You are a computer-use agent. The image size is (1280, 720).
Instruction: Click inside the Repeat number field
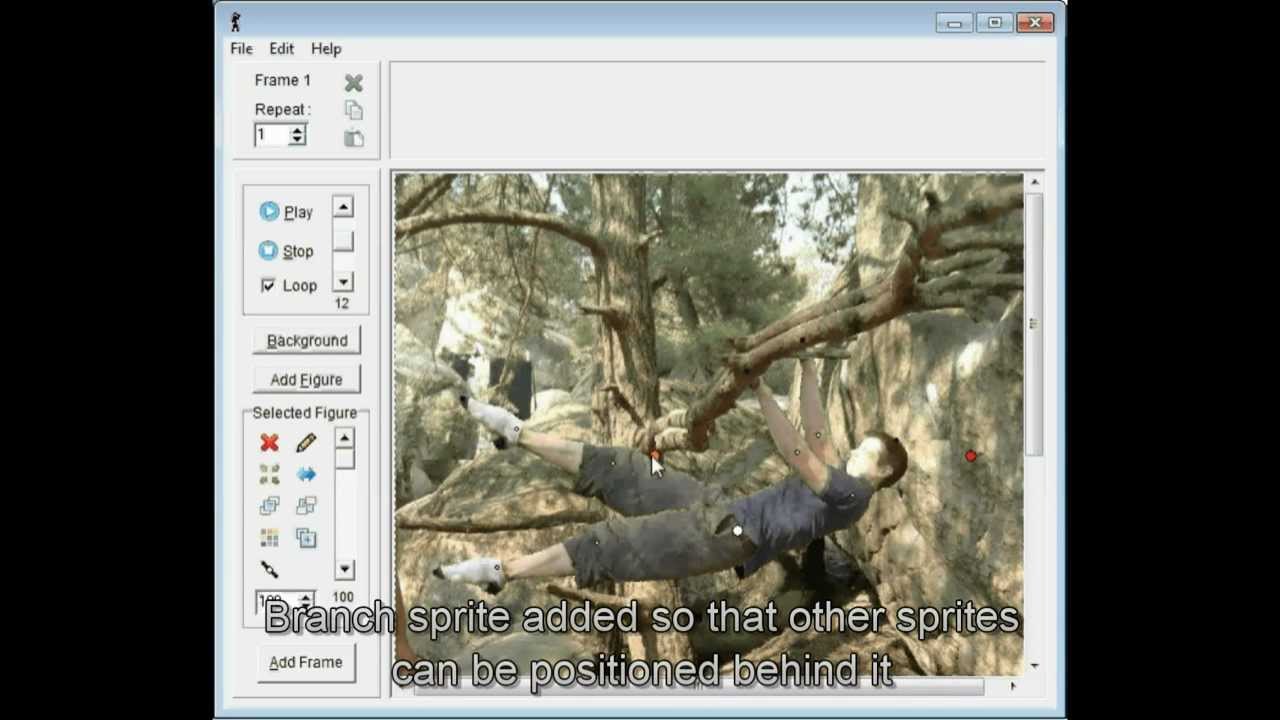point(272,135)
